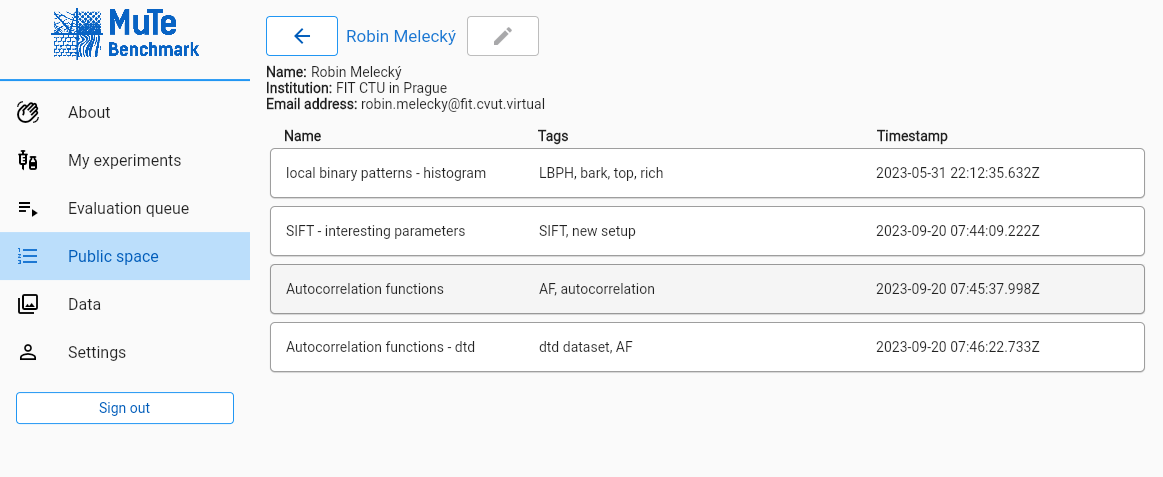The height and width of the screenshot is (477, 1163).
Task: Click the About clapping hands icon
Action: 28,112
